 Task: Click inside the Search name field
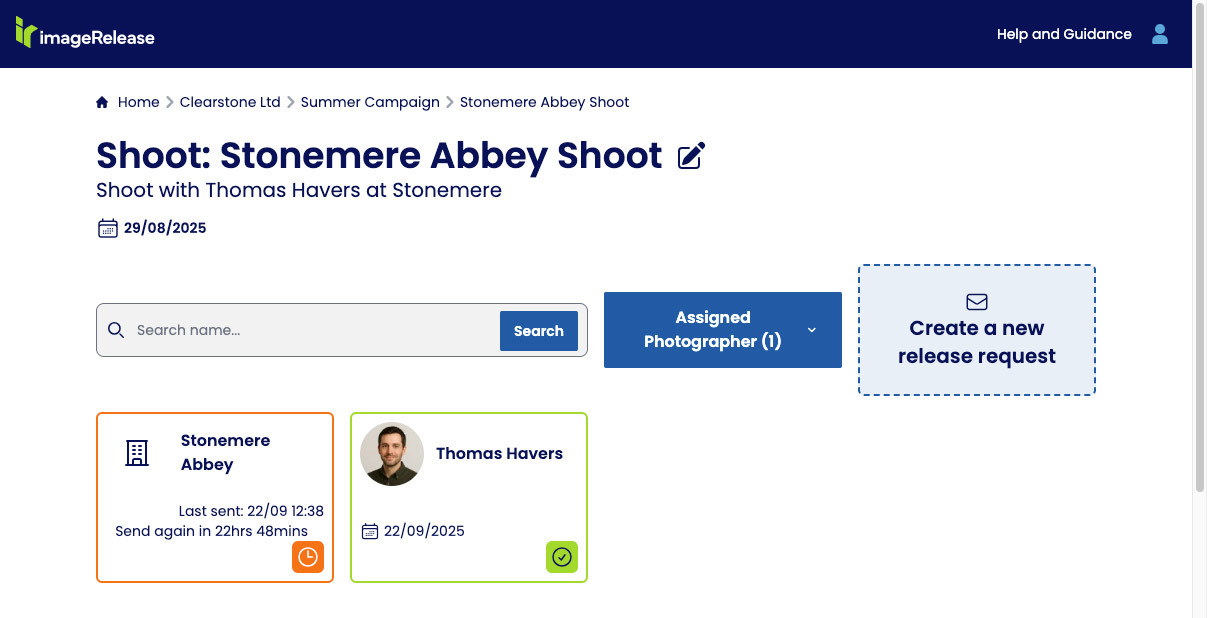[300, 329]
